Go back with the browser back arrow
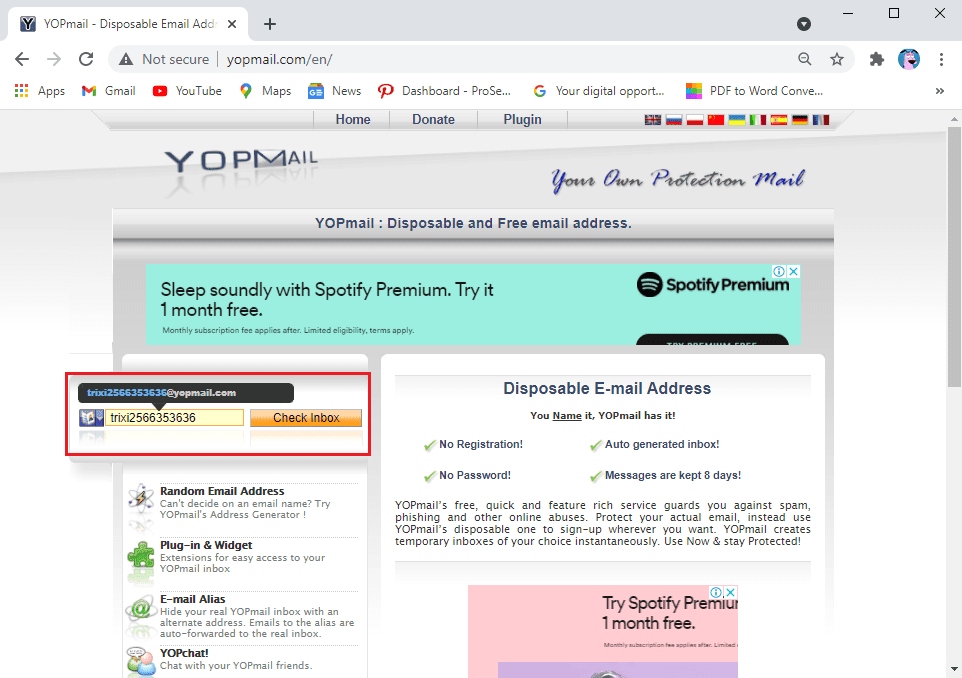962x678 pixels. point(22,59)
